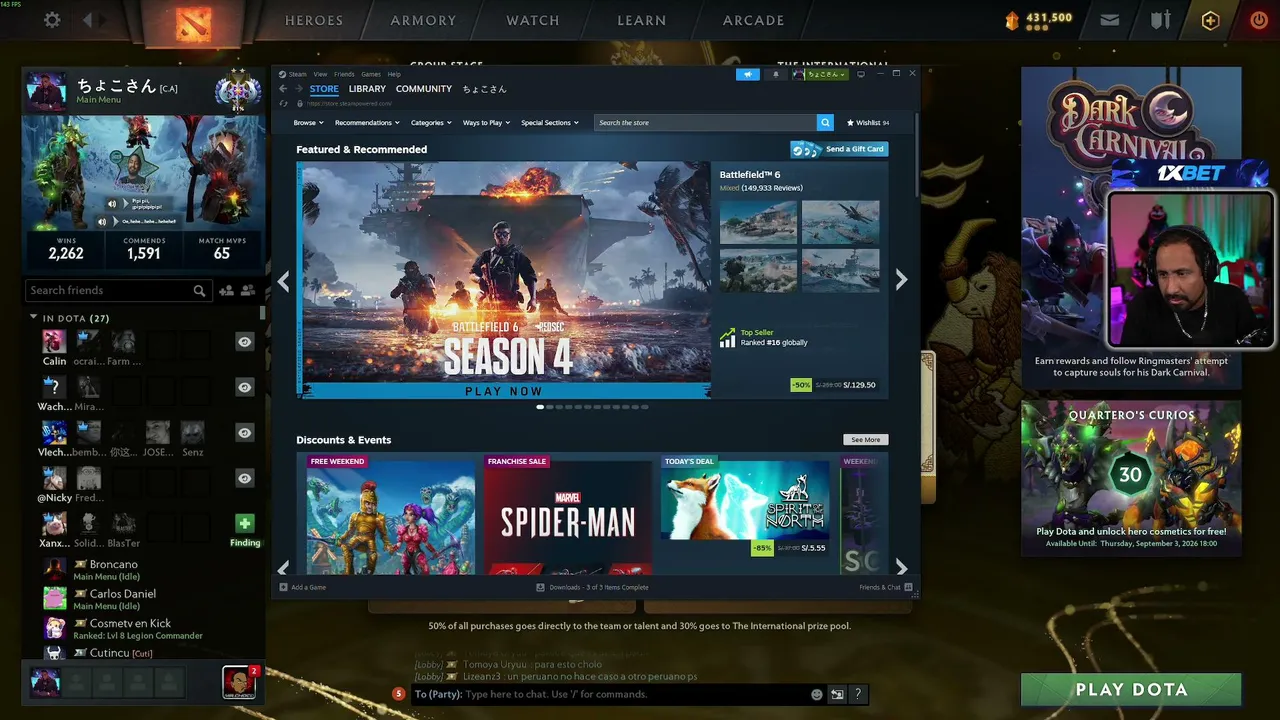Spectate @Nicky's party with eye icon

click(244, 478)
